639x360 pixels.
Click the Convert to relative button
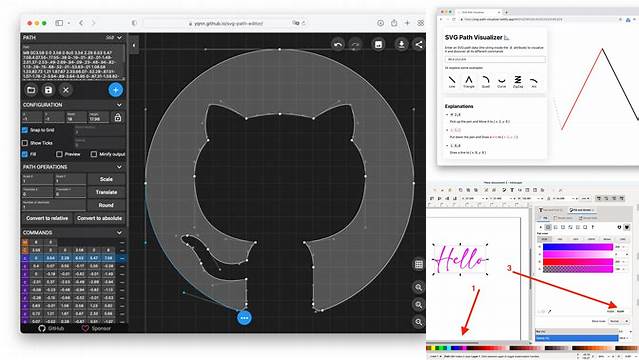pos(47,218)
